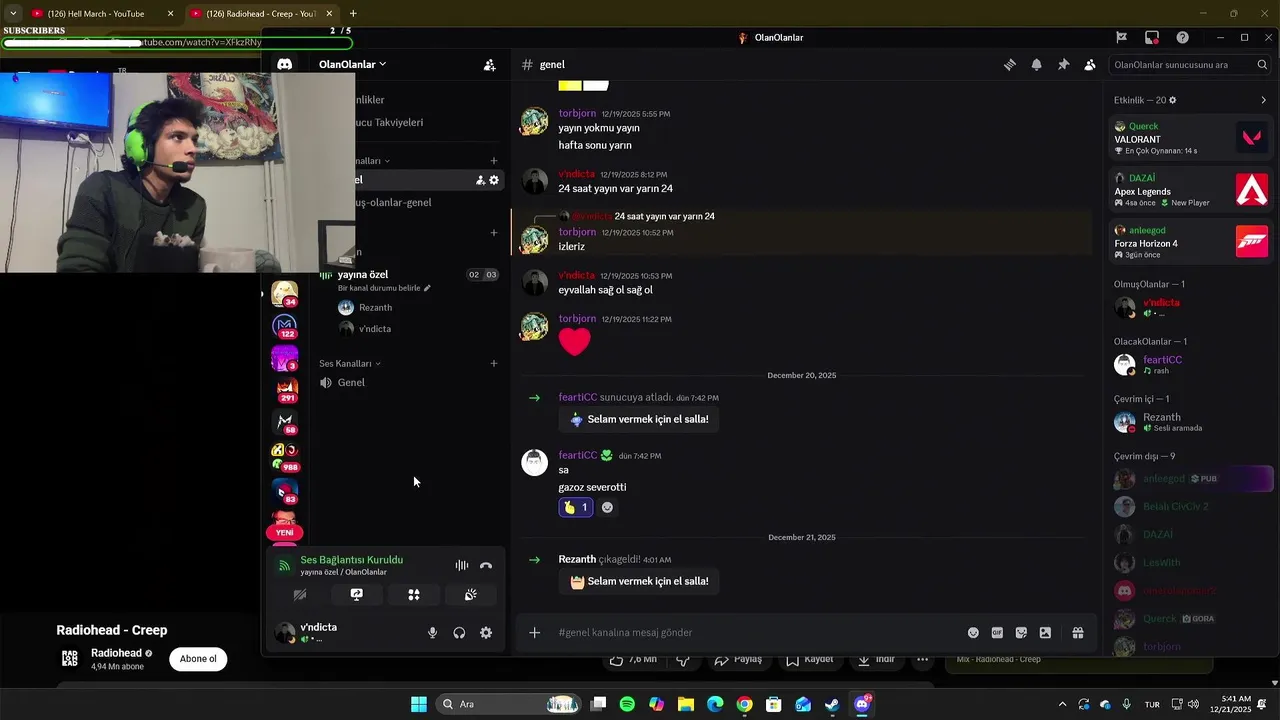This screenshot has height=720, width=1280.
Task: Wave to Rezanth with the Selam vermek button
Action: (639, 582)
